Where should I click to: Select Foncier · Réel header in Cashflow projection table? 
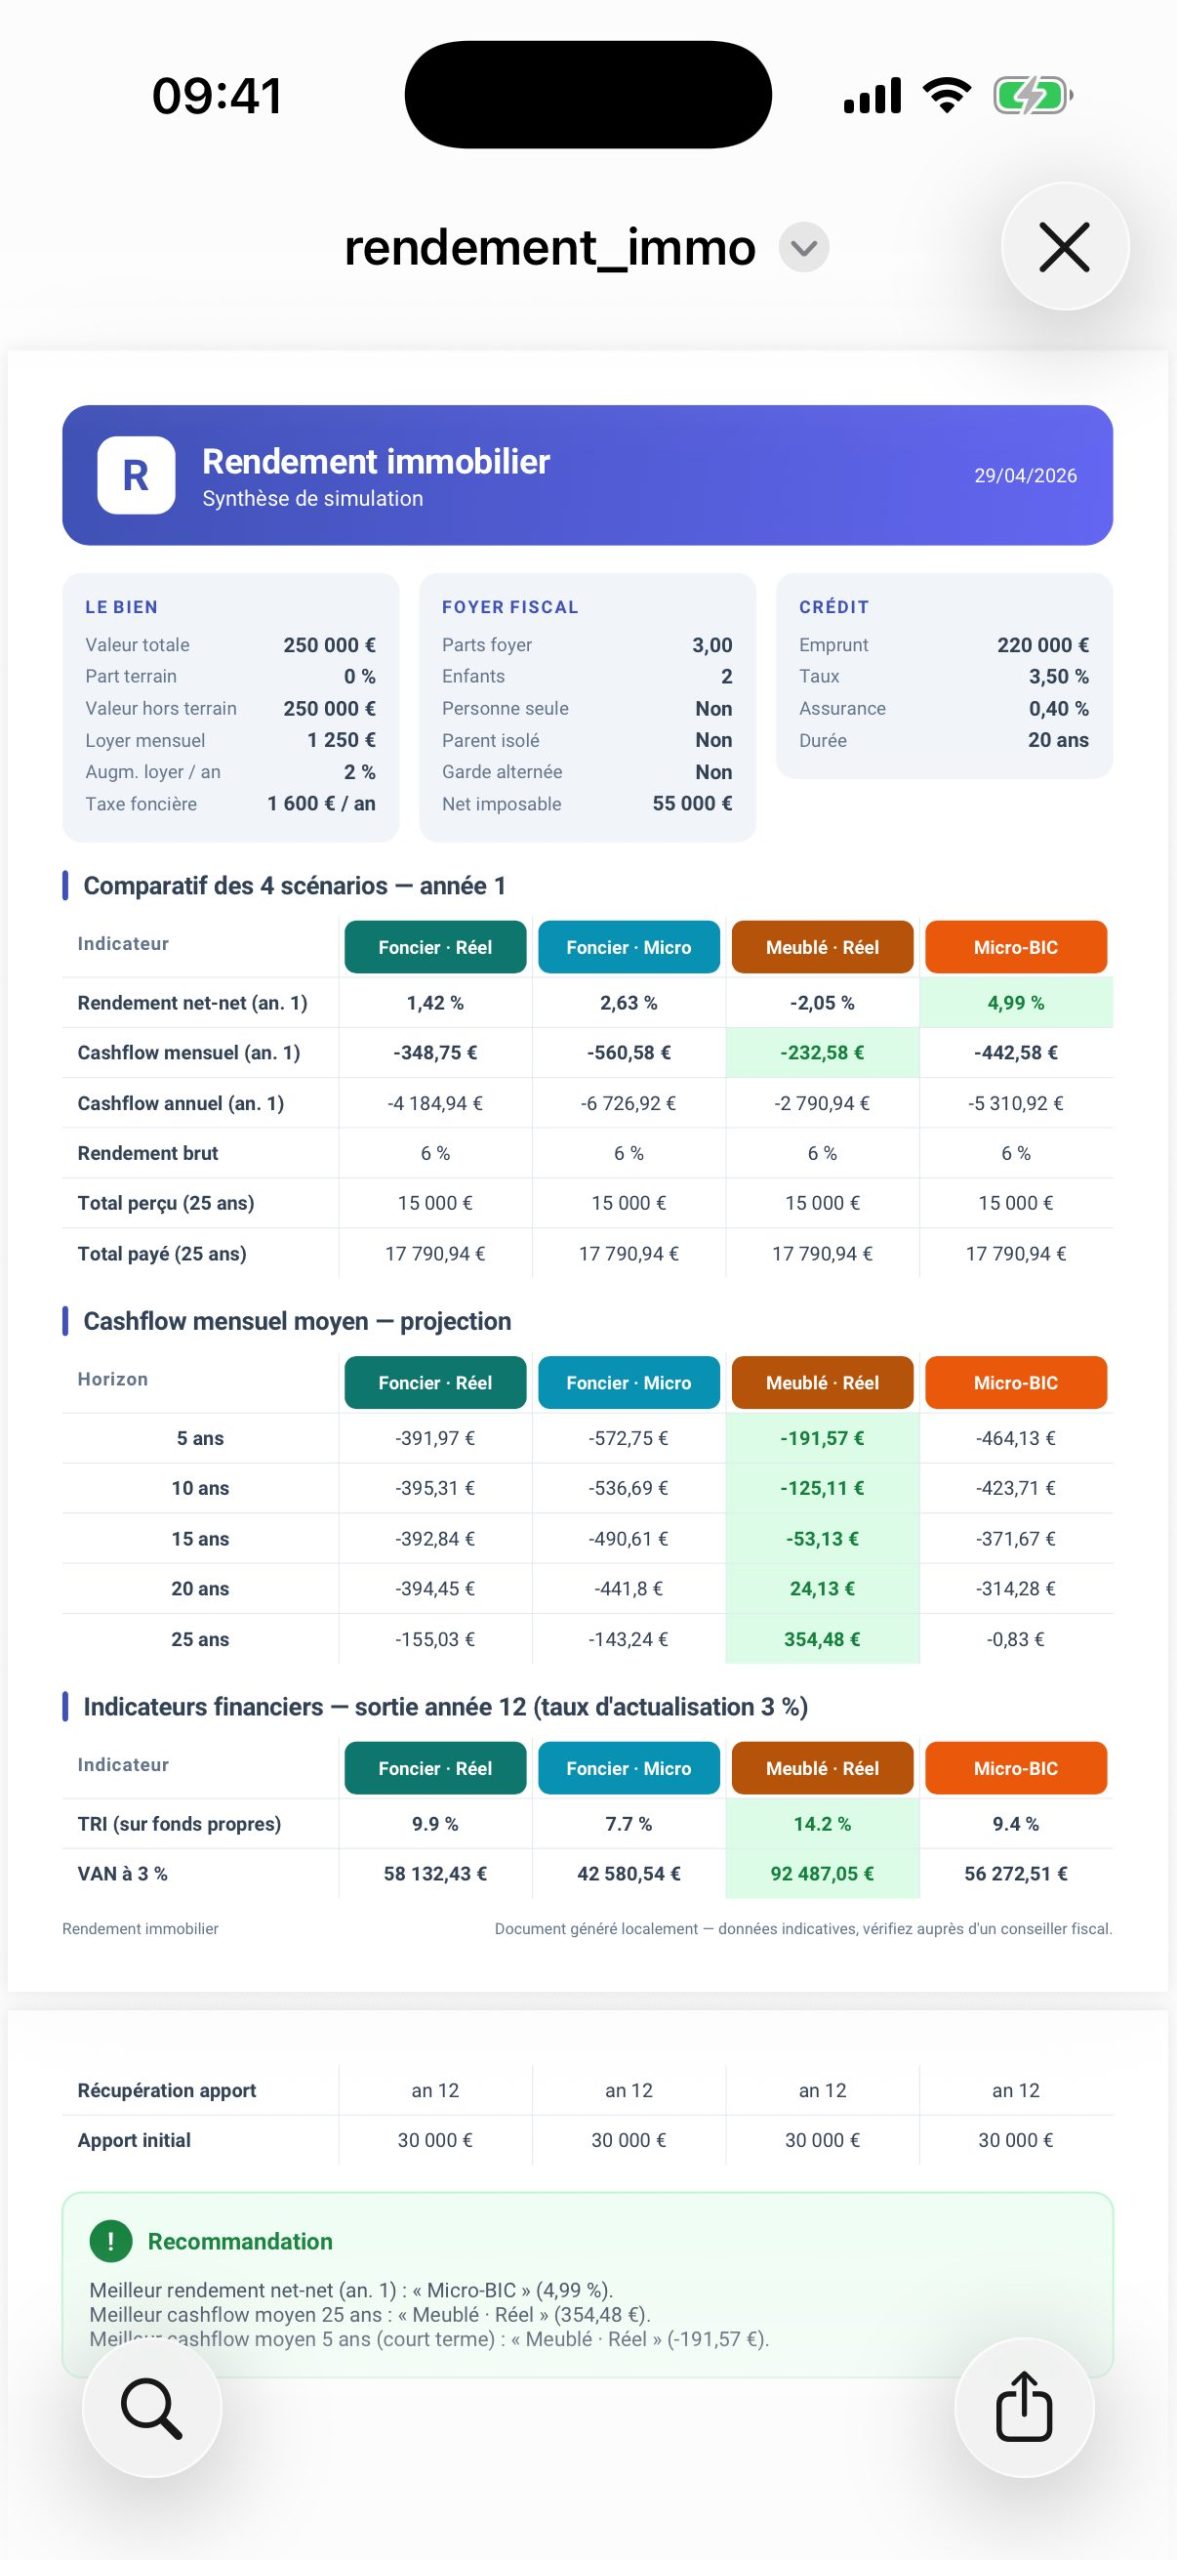pos(435,1383)
